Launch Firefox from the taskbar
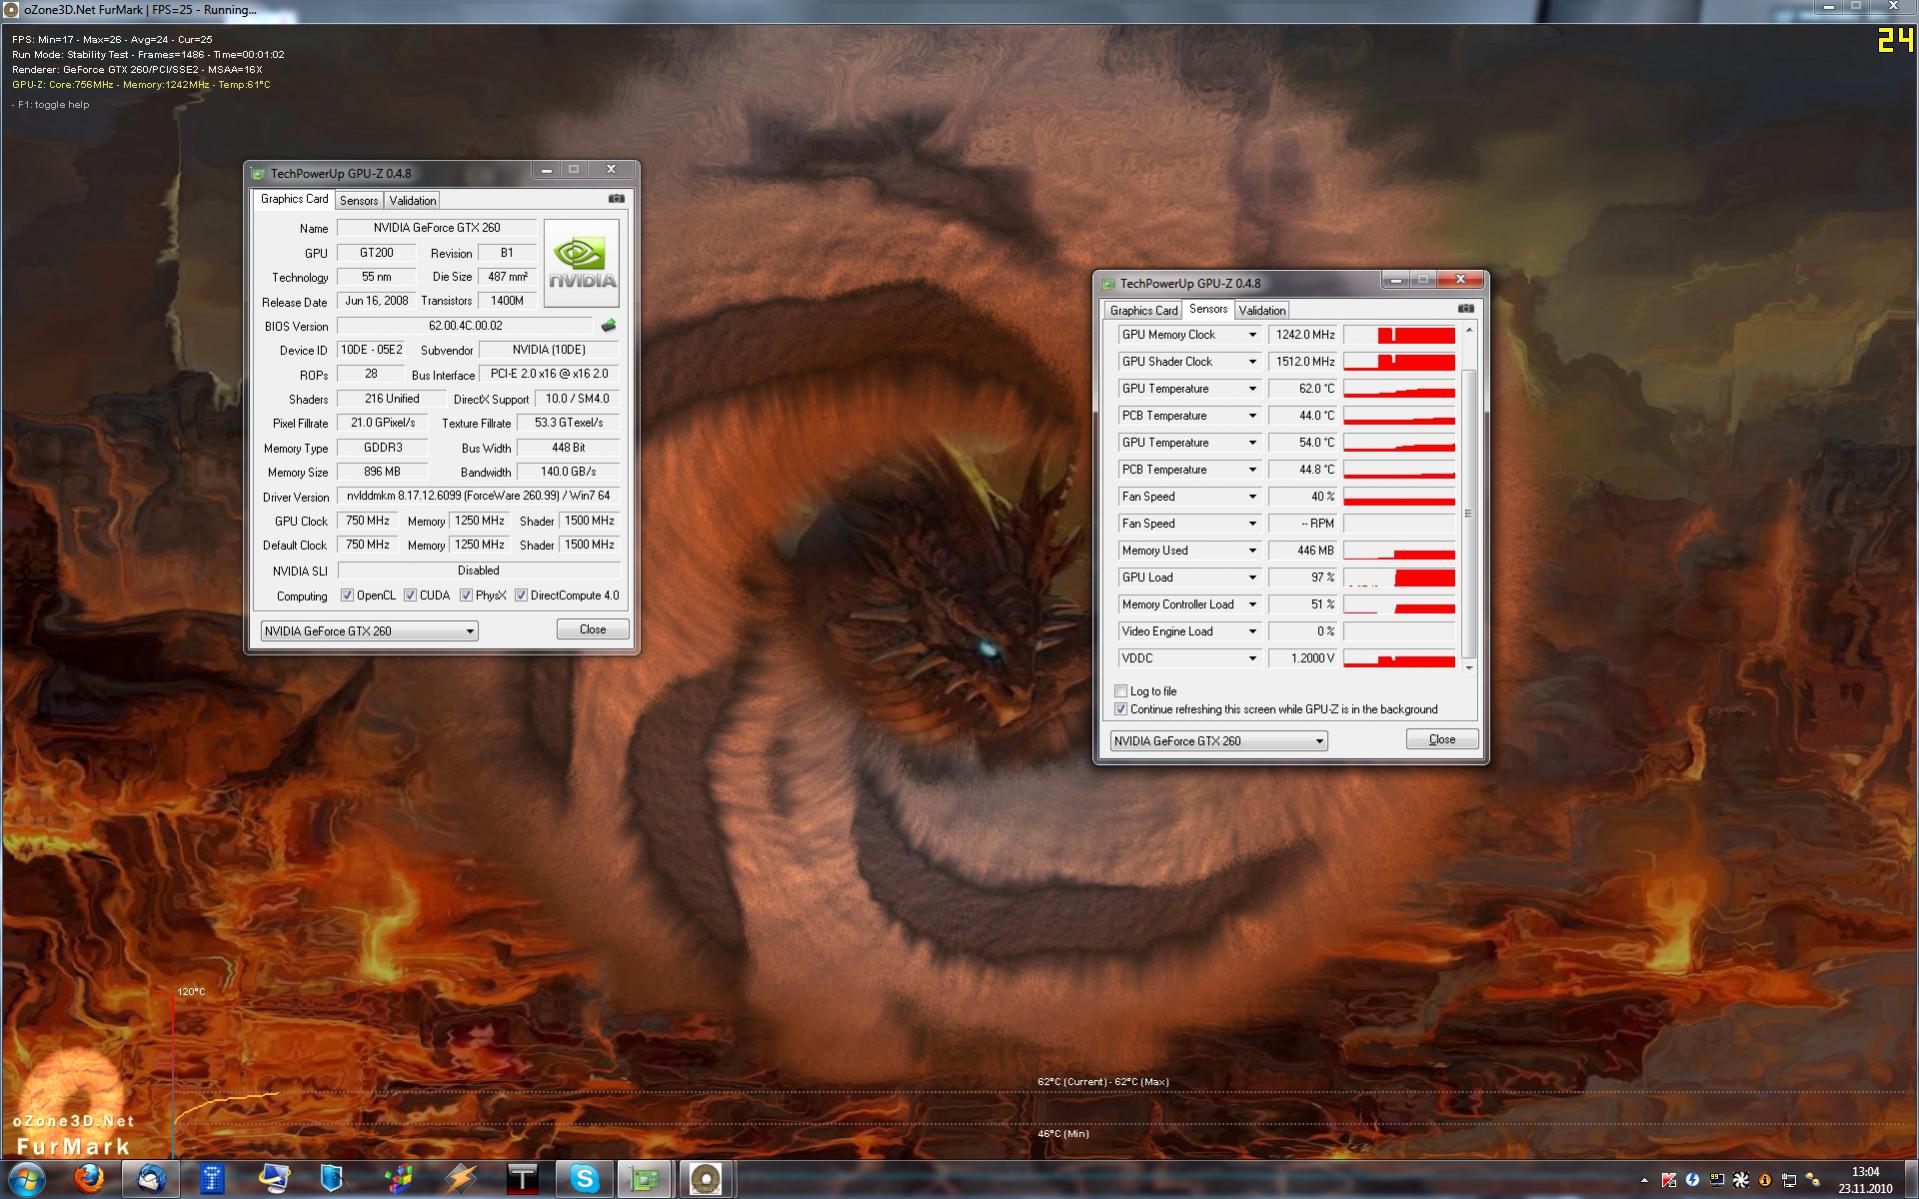Screen dimensions: 1919x1199 90,1179
